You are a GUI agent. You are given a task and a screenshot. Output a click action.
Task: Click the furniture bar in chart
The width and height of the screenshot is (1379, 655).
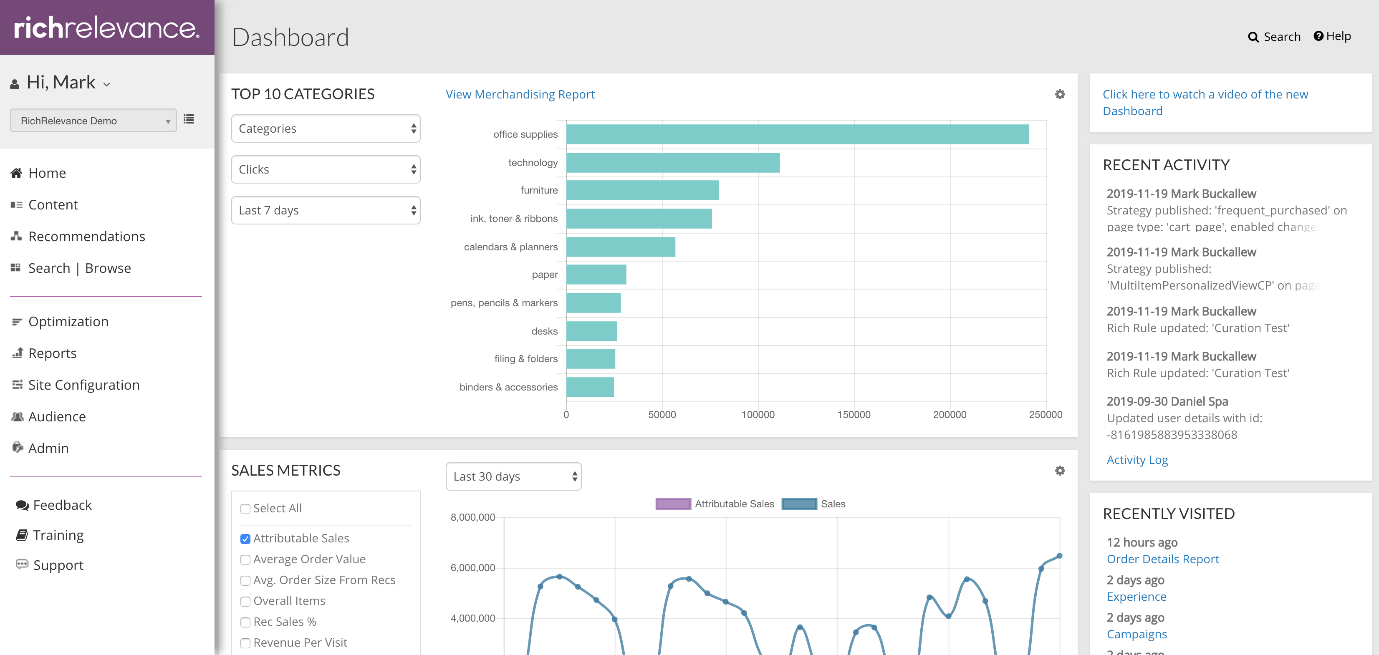[x=642, y=190]
